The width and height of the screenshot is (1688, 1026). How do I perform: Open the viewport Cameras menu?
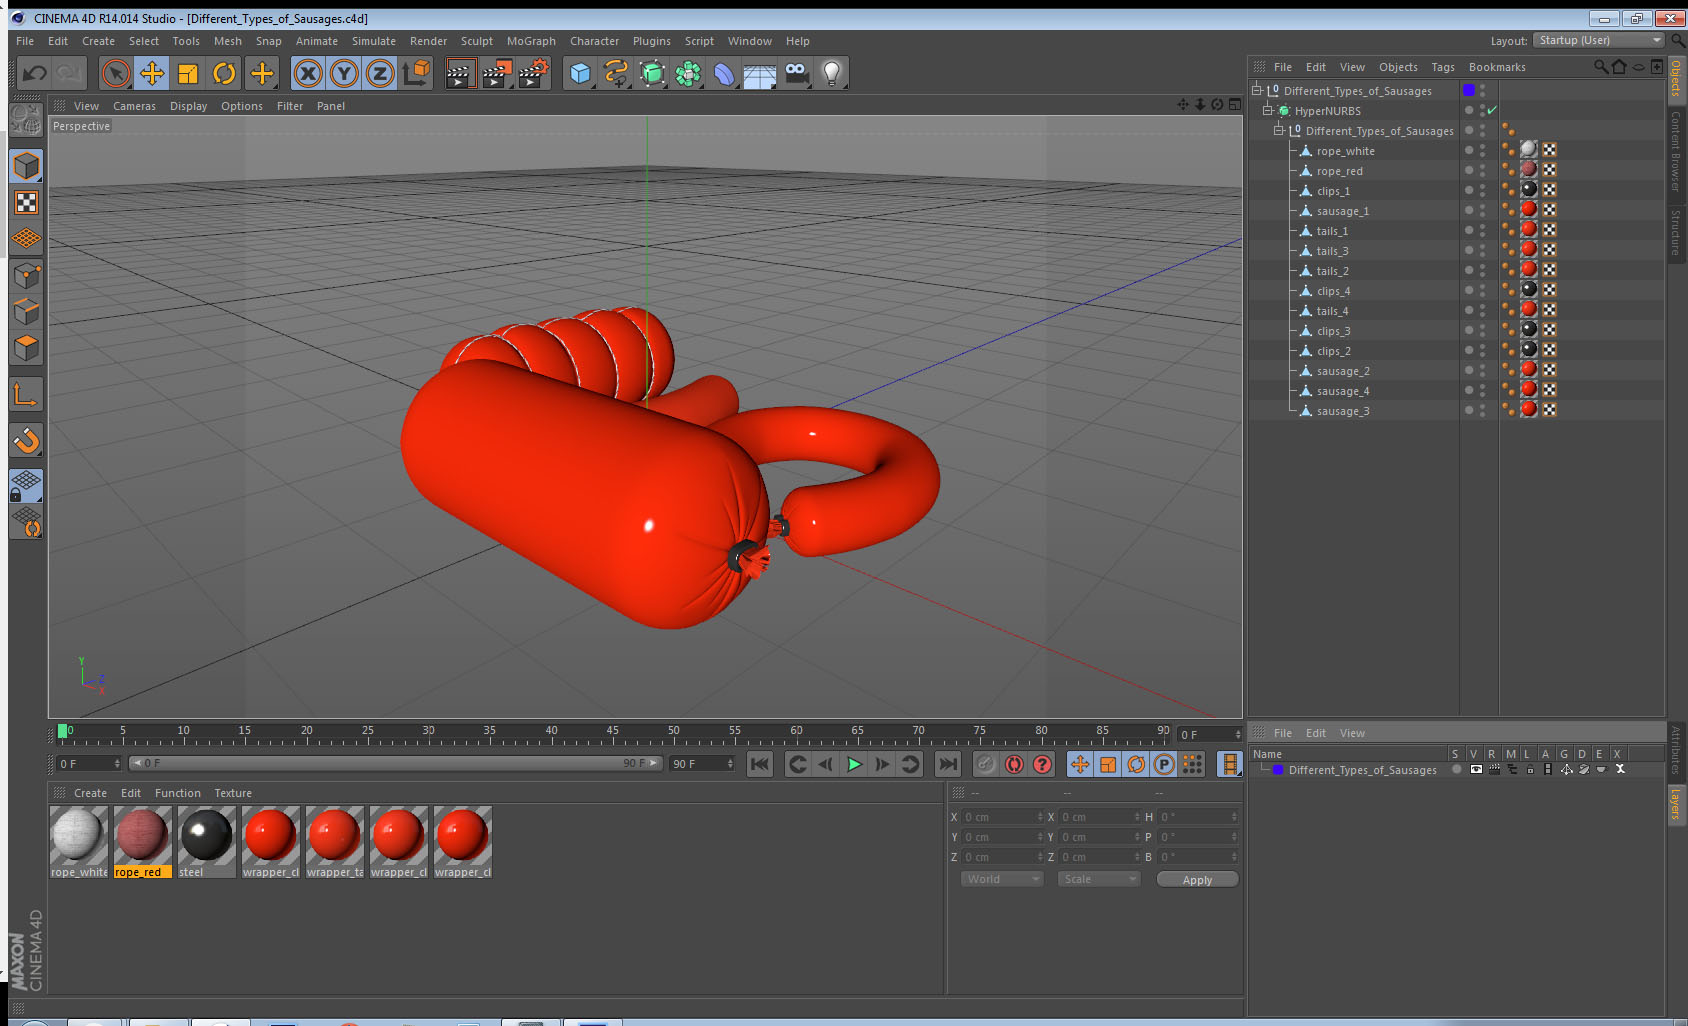point(134,106)
